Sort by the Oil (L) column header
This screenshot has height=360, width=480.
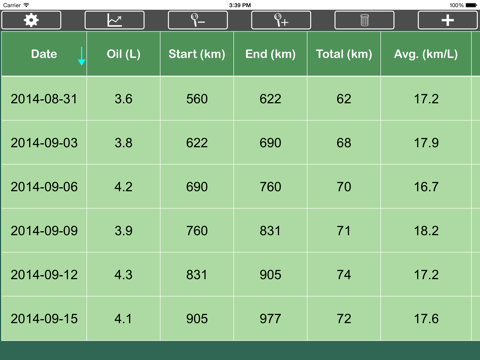tap(124, 54)
